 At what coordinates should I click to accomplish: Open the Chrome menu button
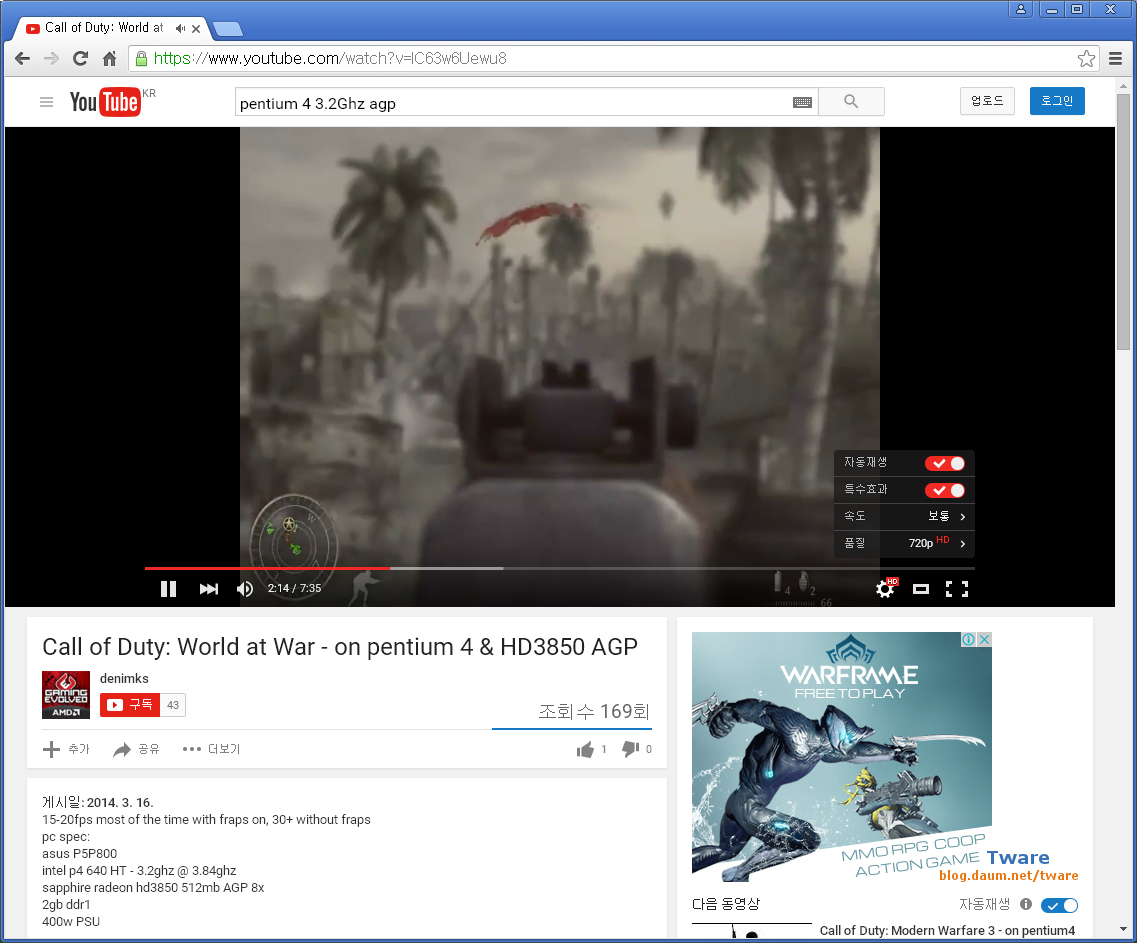click(1115, 59)
